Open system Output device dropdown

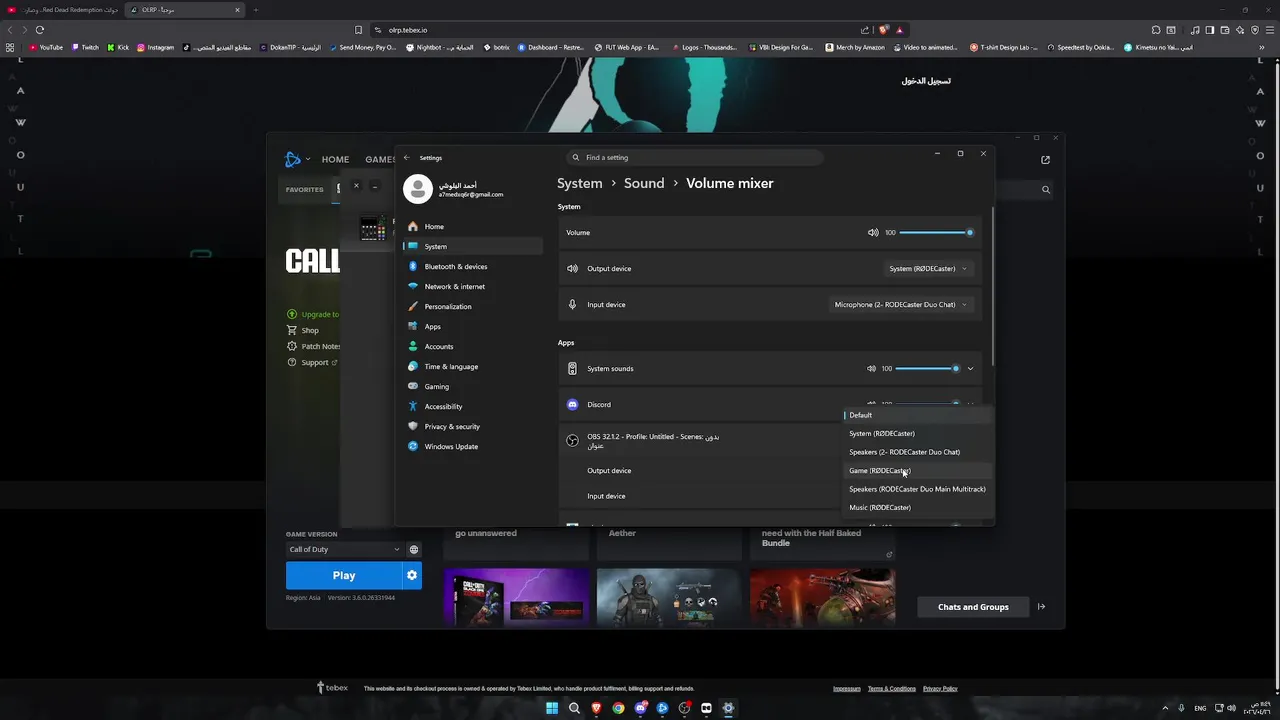pos(928,268)
